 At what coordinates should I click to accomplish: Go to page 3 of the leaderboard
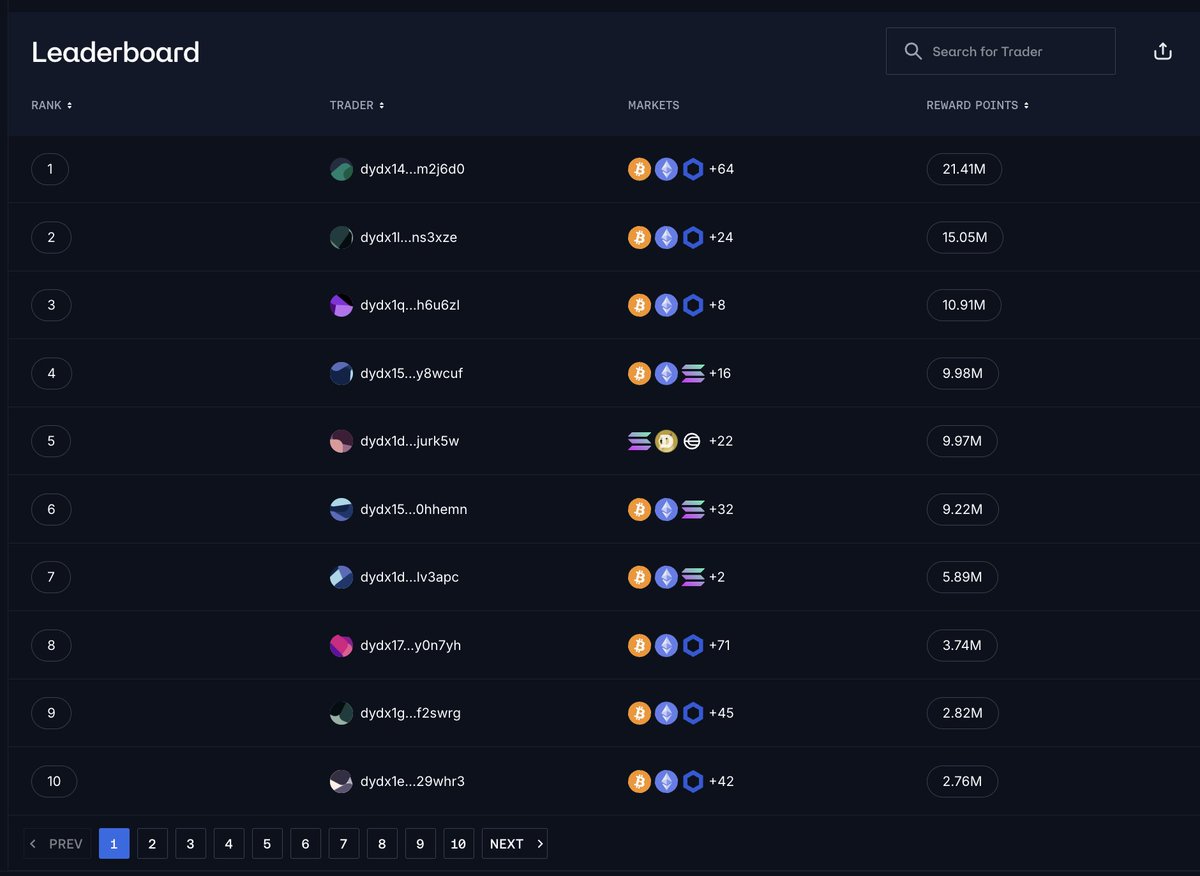point(190,844)
